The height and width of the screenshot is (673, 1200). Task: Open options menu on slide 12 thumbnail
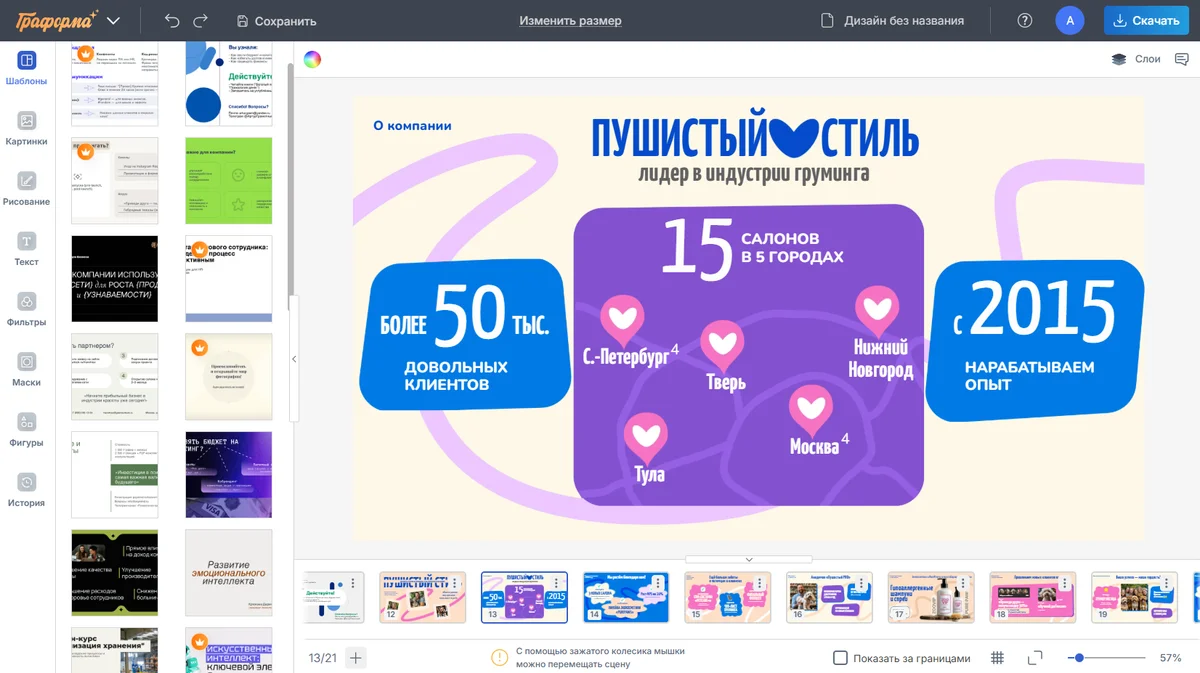click(x=455, y=584)
